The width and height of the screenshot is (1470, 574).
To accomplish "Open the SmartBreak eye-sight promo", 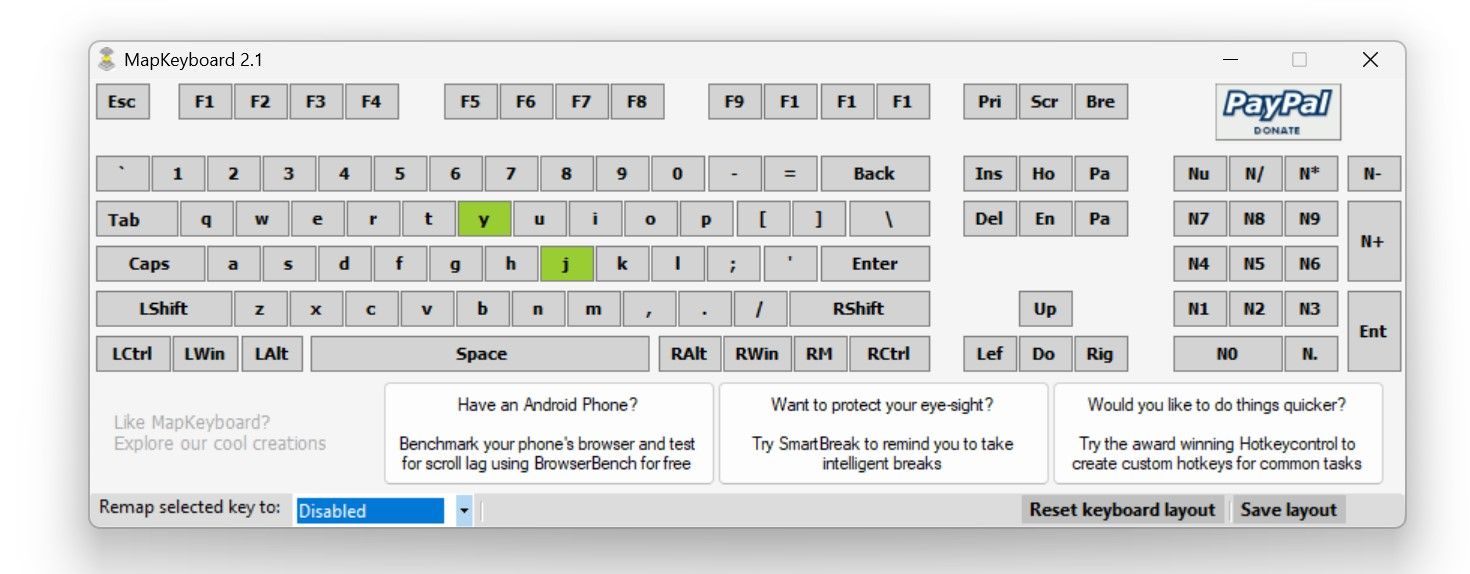I will click(x=882, y=433).
